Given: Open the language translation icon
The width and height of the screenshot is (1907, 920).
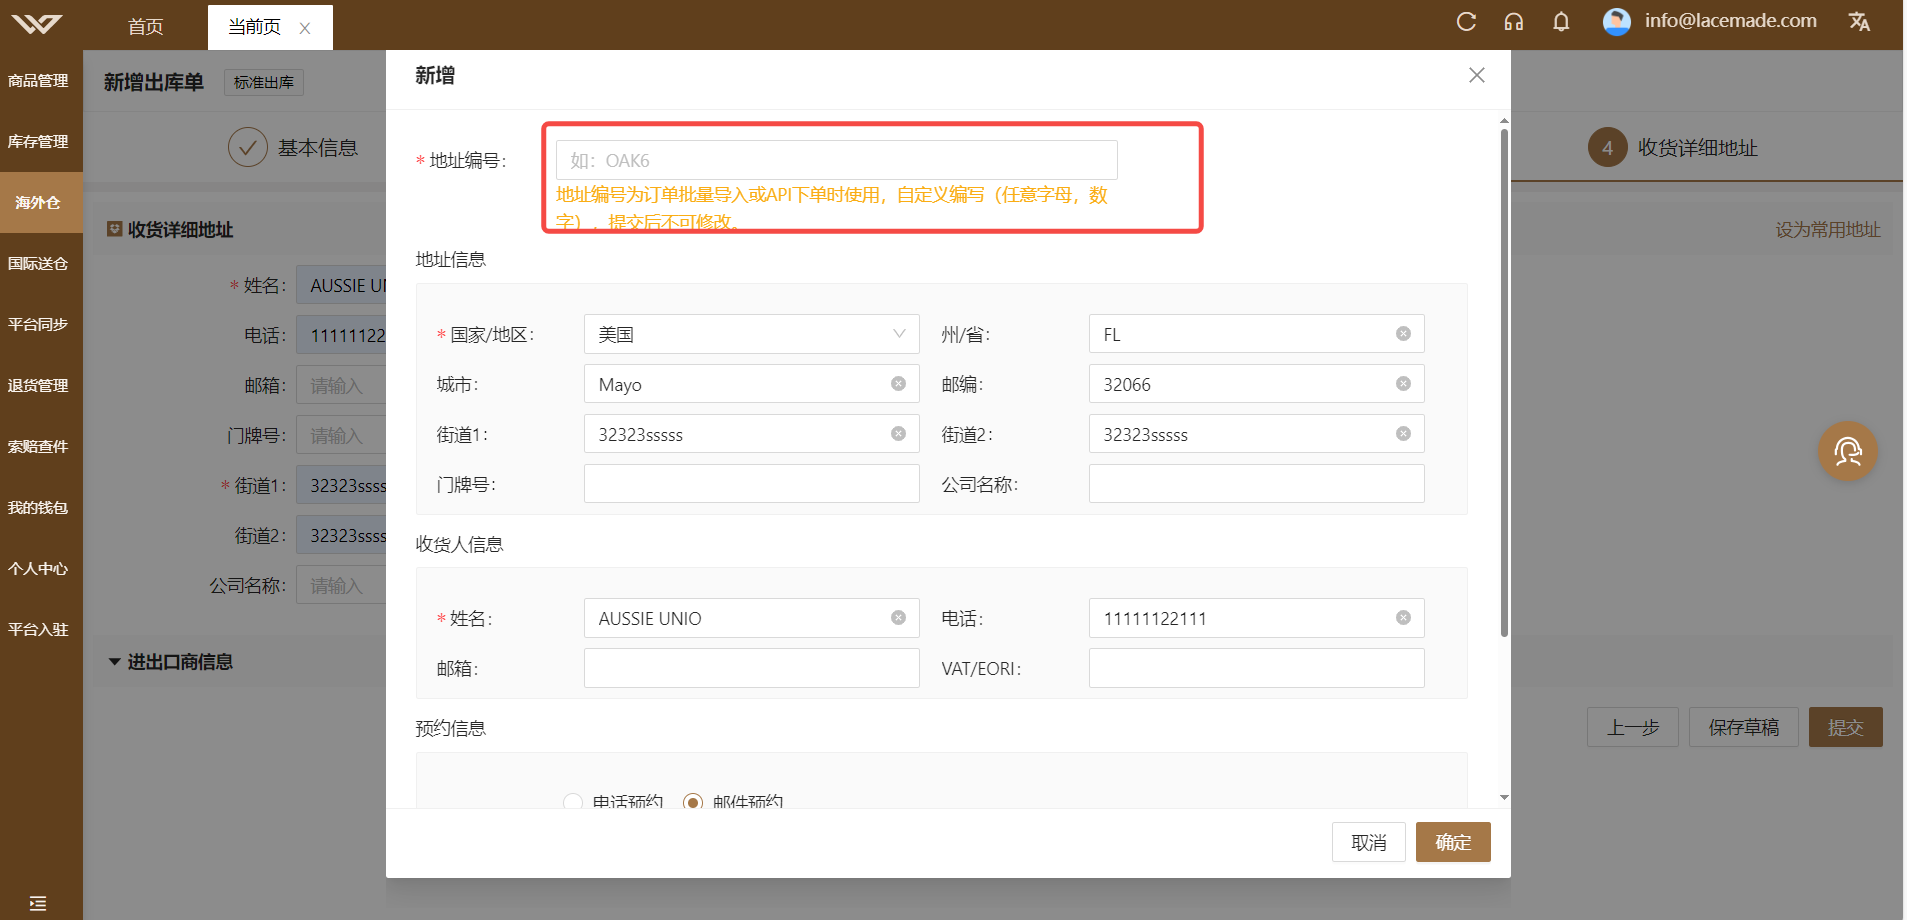Looking at the screenshot, I should [1859, 22].
